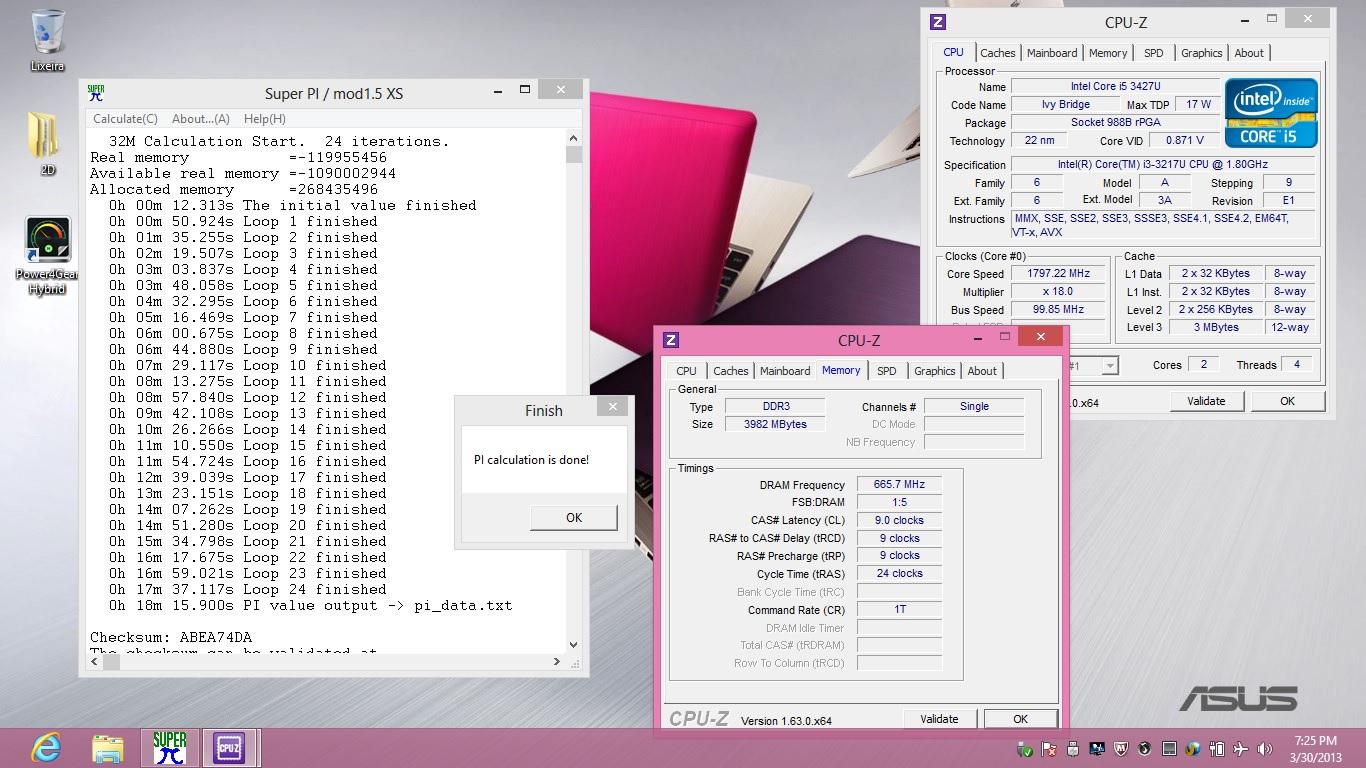The height and width of the screenshot is (768, 1366).
Task: Click the CAS# Latency value 9.0 clocks
Action: pyautogui.click(x=899, y=520)
